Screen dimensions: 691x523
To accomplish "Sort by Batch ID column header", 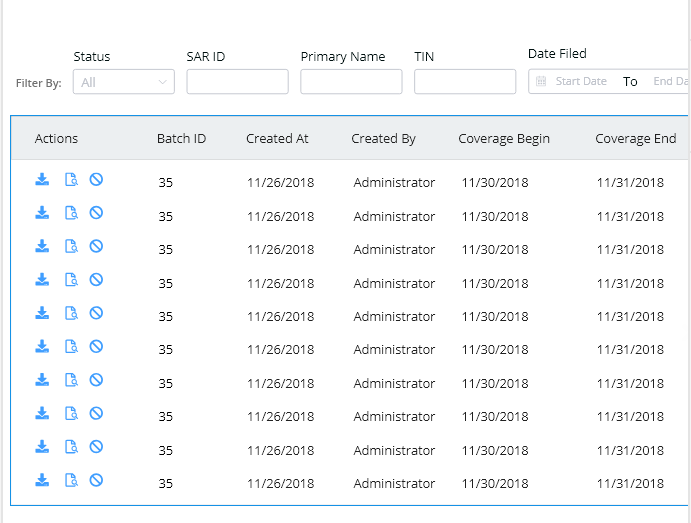I will pyautogui.click(x=181, y=139).
